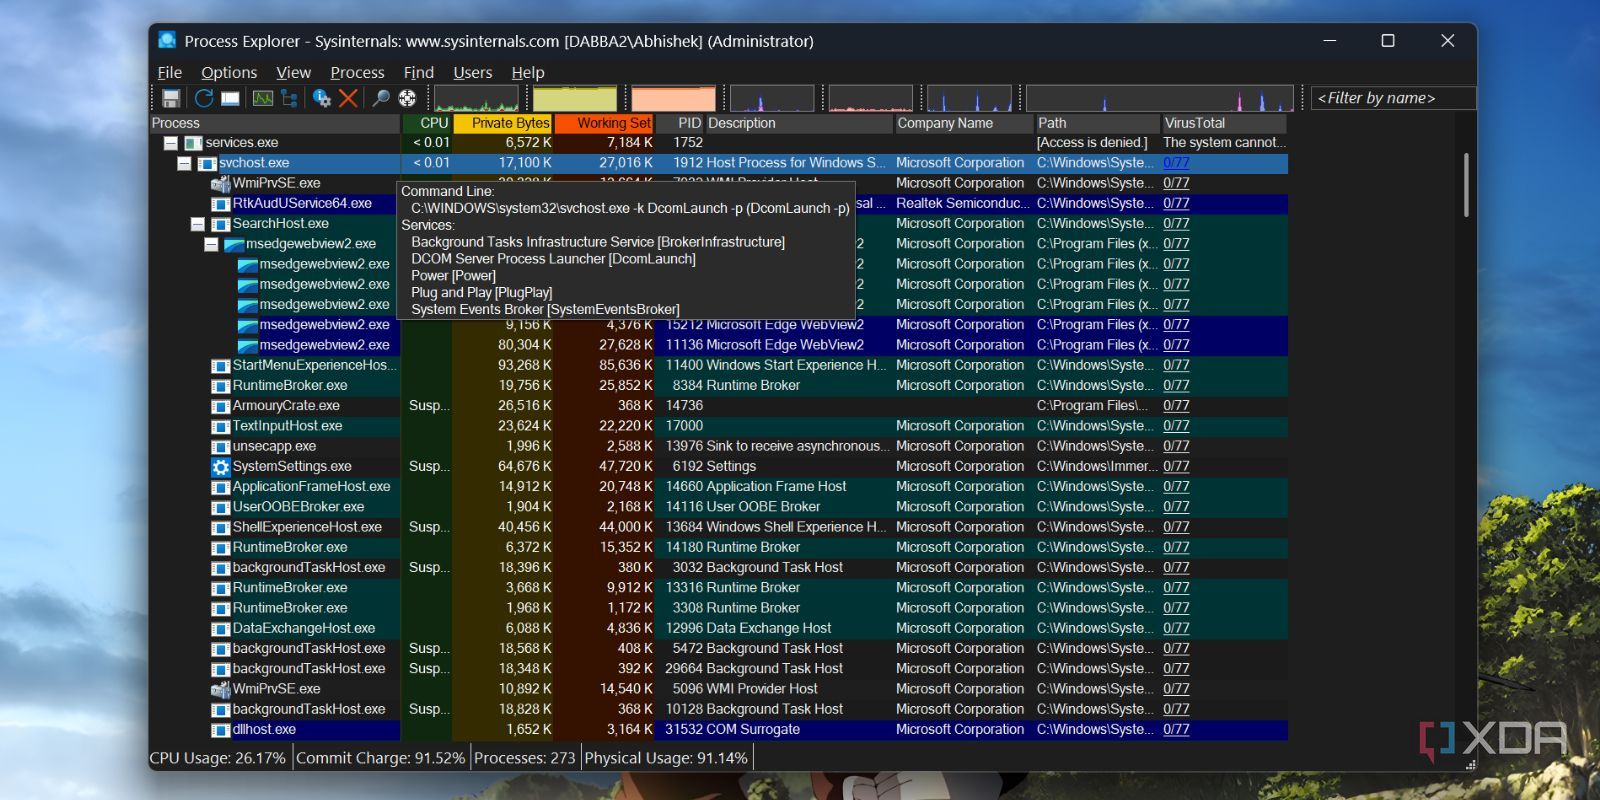Sort by the VirusTotal column header

[1224, 123]
